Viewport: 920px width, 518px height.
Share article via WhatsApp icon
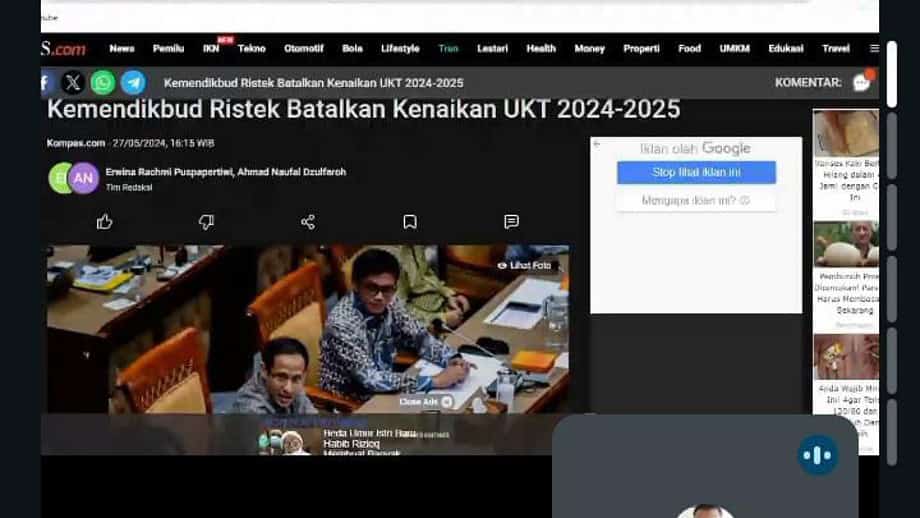(x=103, y=83)
